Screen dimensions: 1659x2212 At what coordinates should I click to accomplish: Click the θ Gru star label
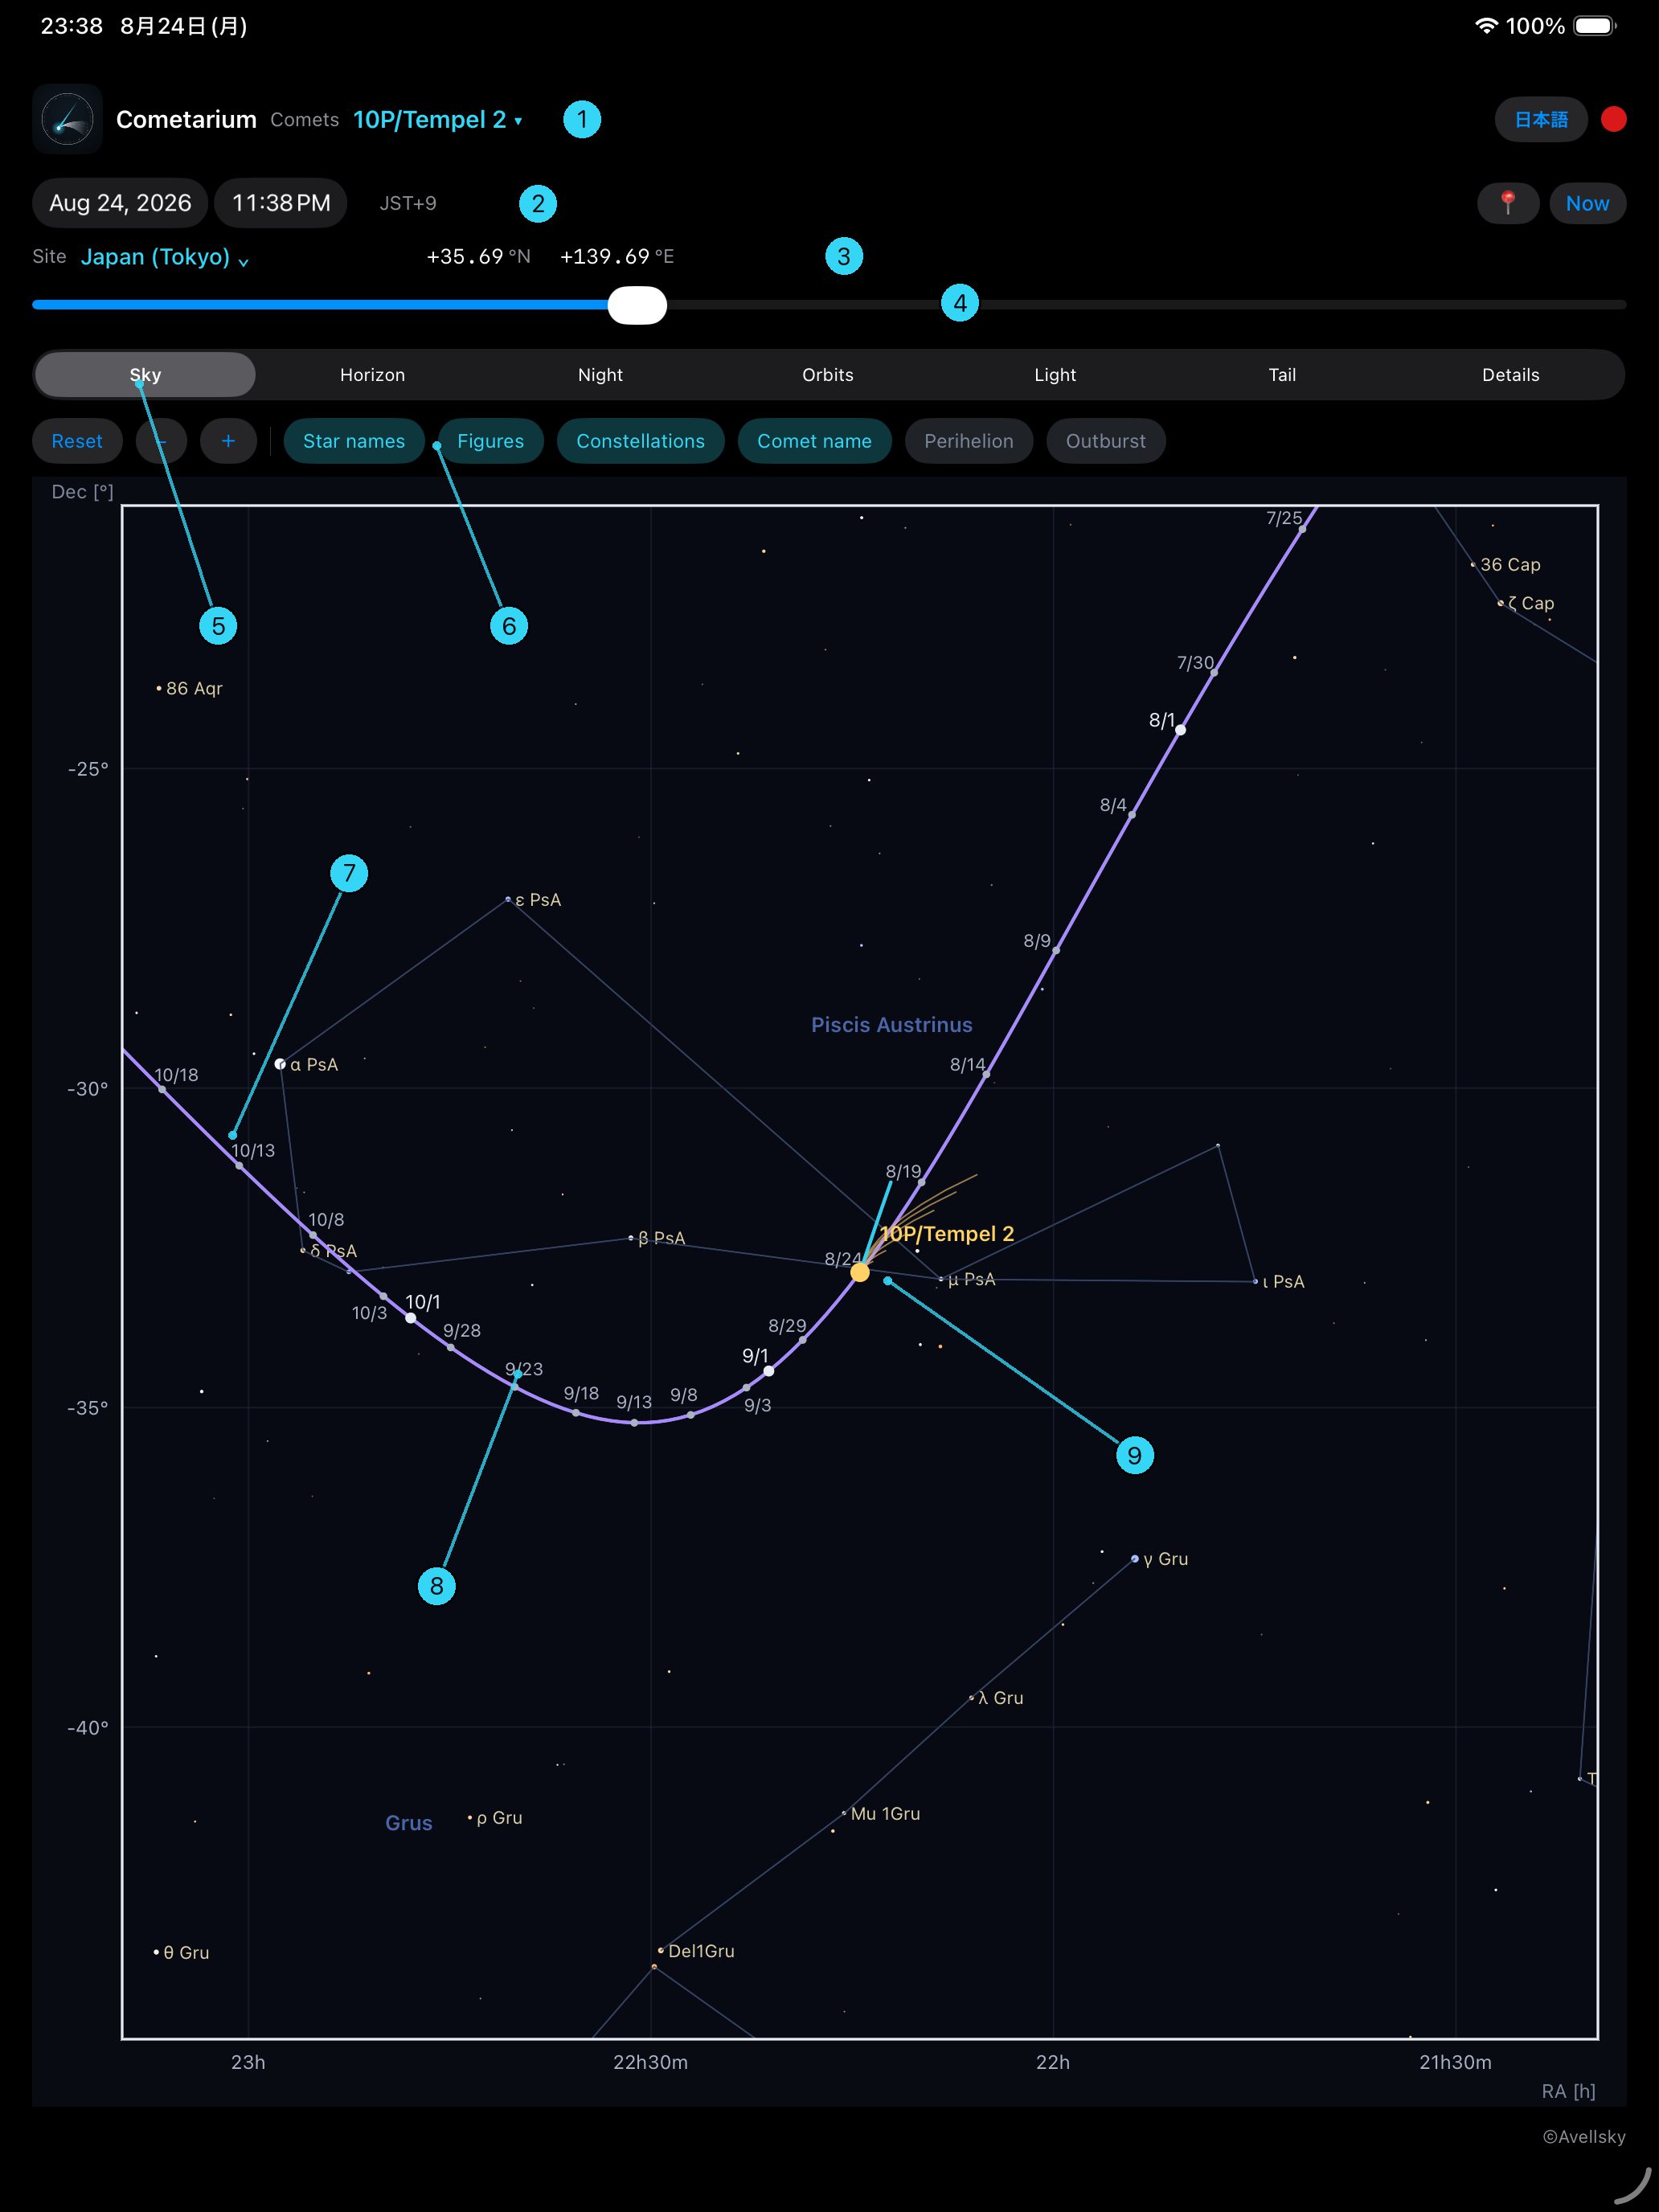(x=186, y=1953)
